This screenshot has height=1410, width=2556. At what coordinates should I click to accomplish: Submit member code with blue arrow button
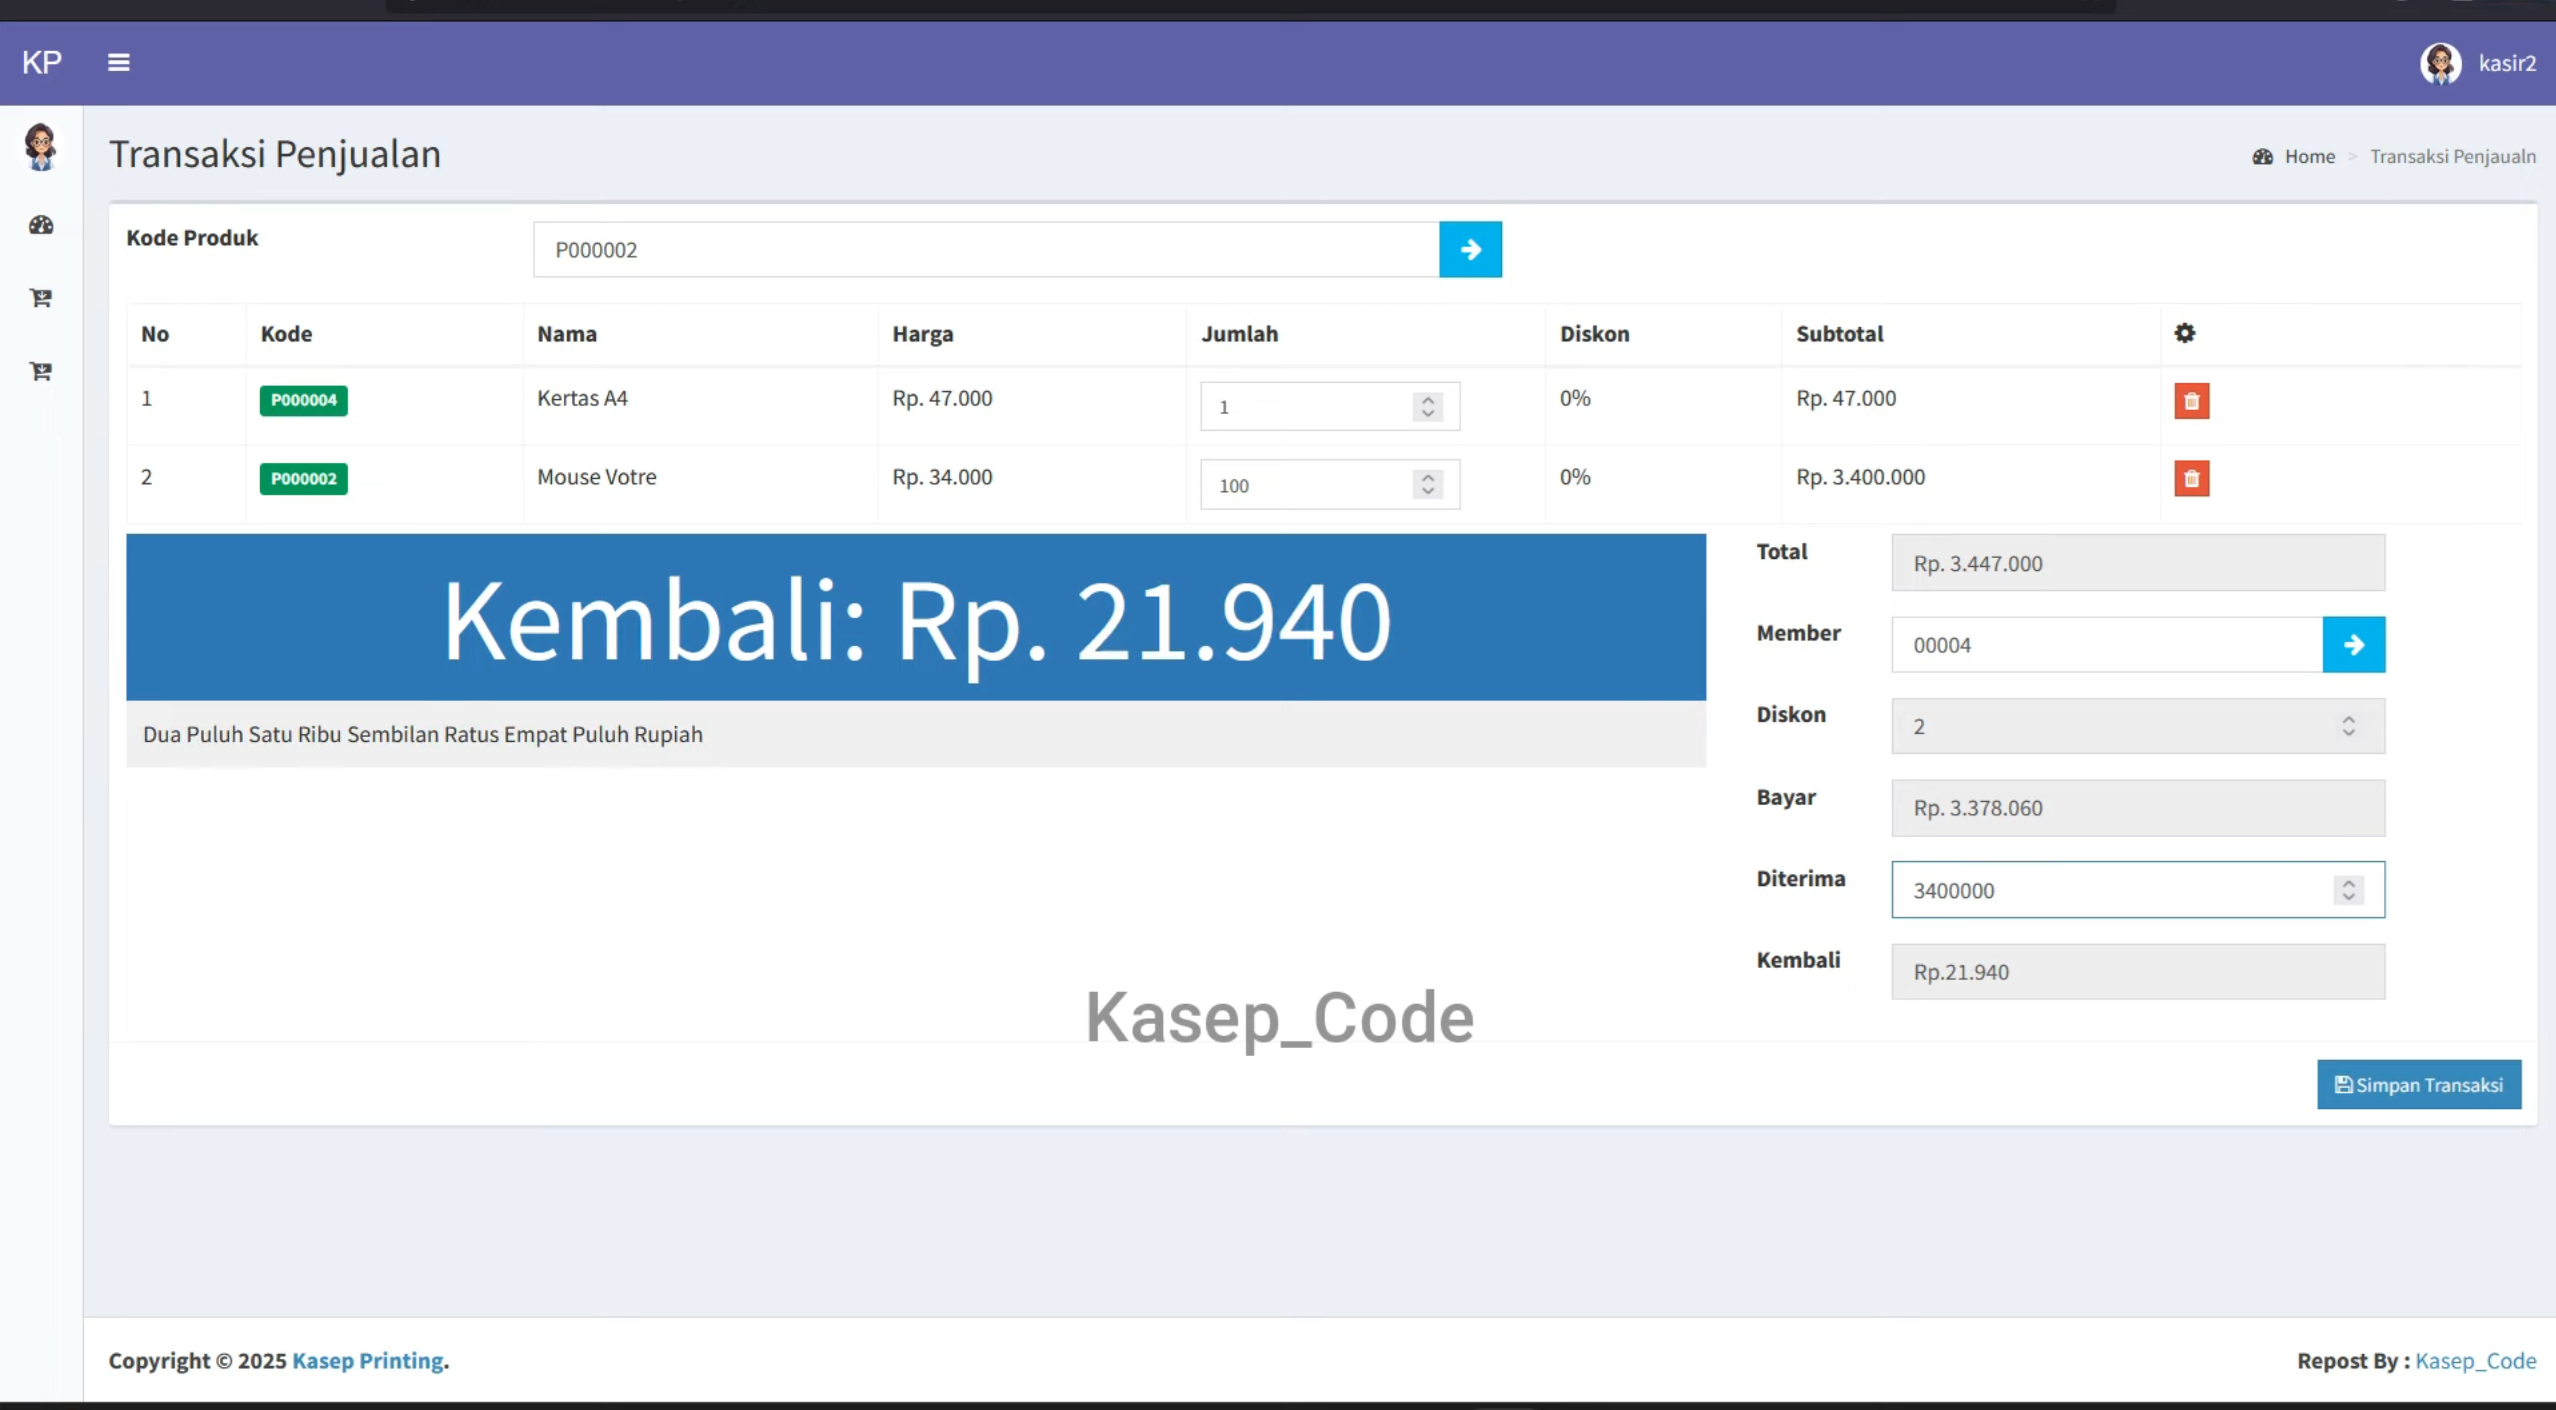pos(2353,645)
